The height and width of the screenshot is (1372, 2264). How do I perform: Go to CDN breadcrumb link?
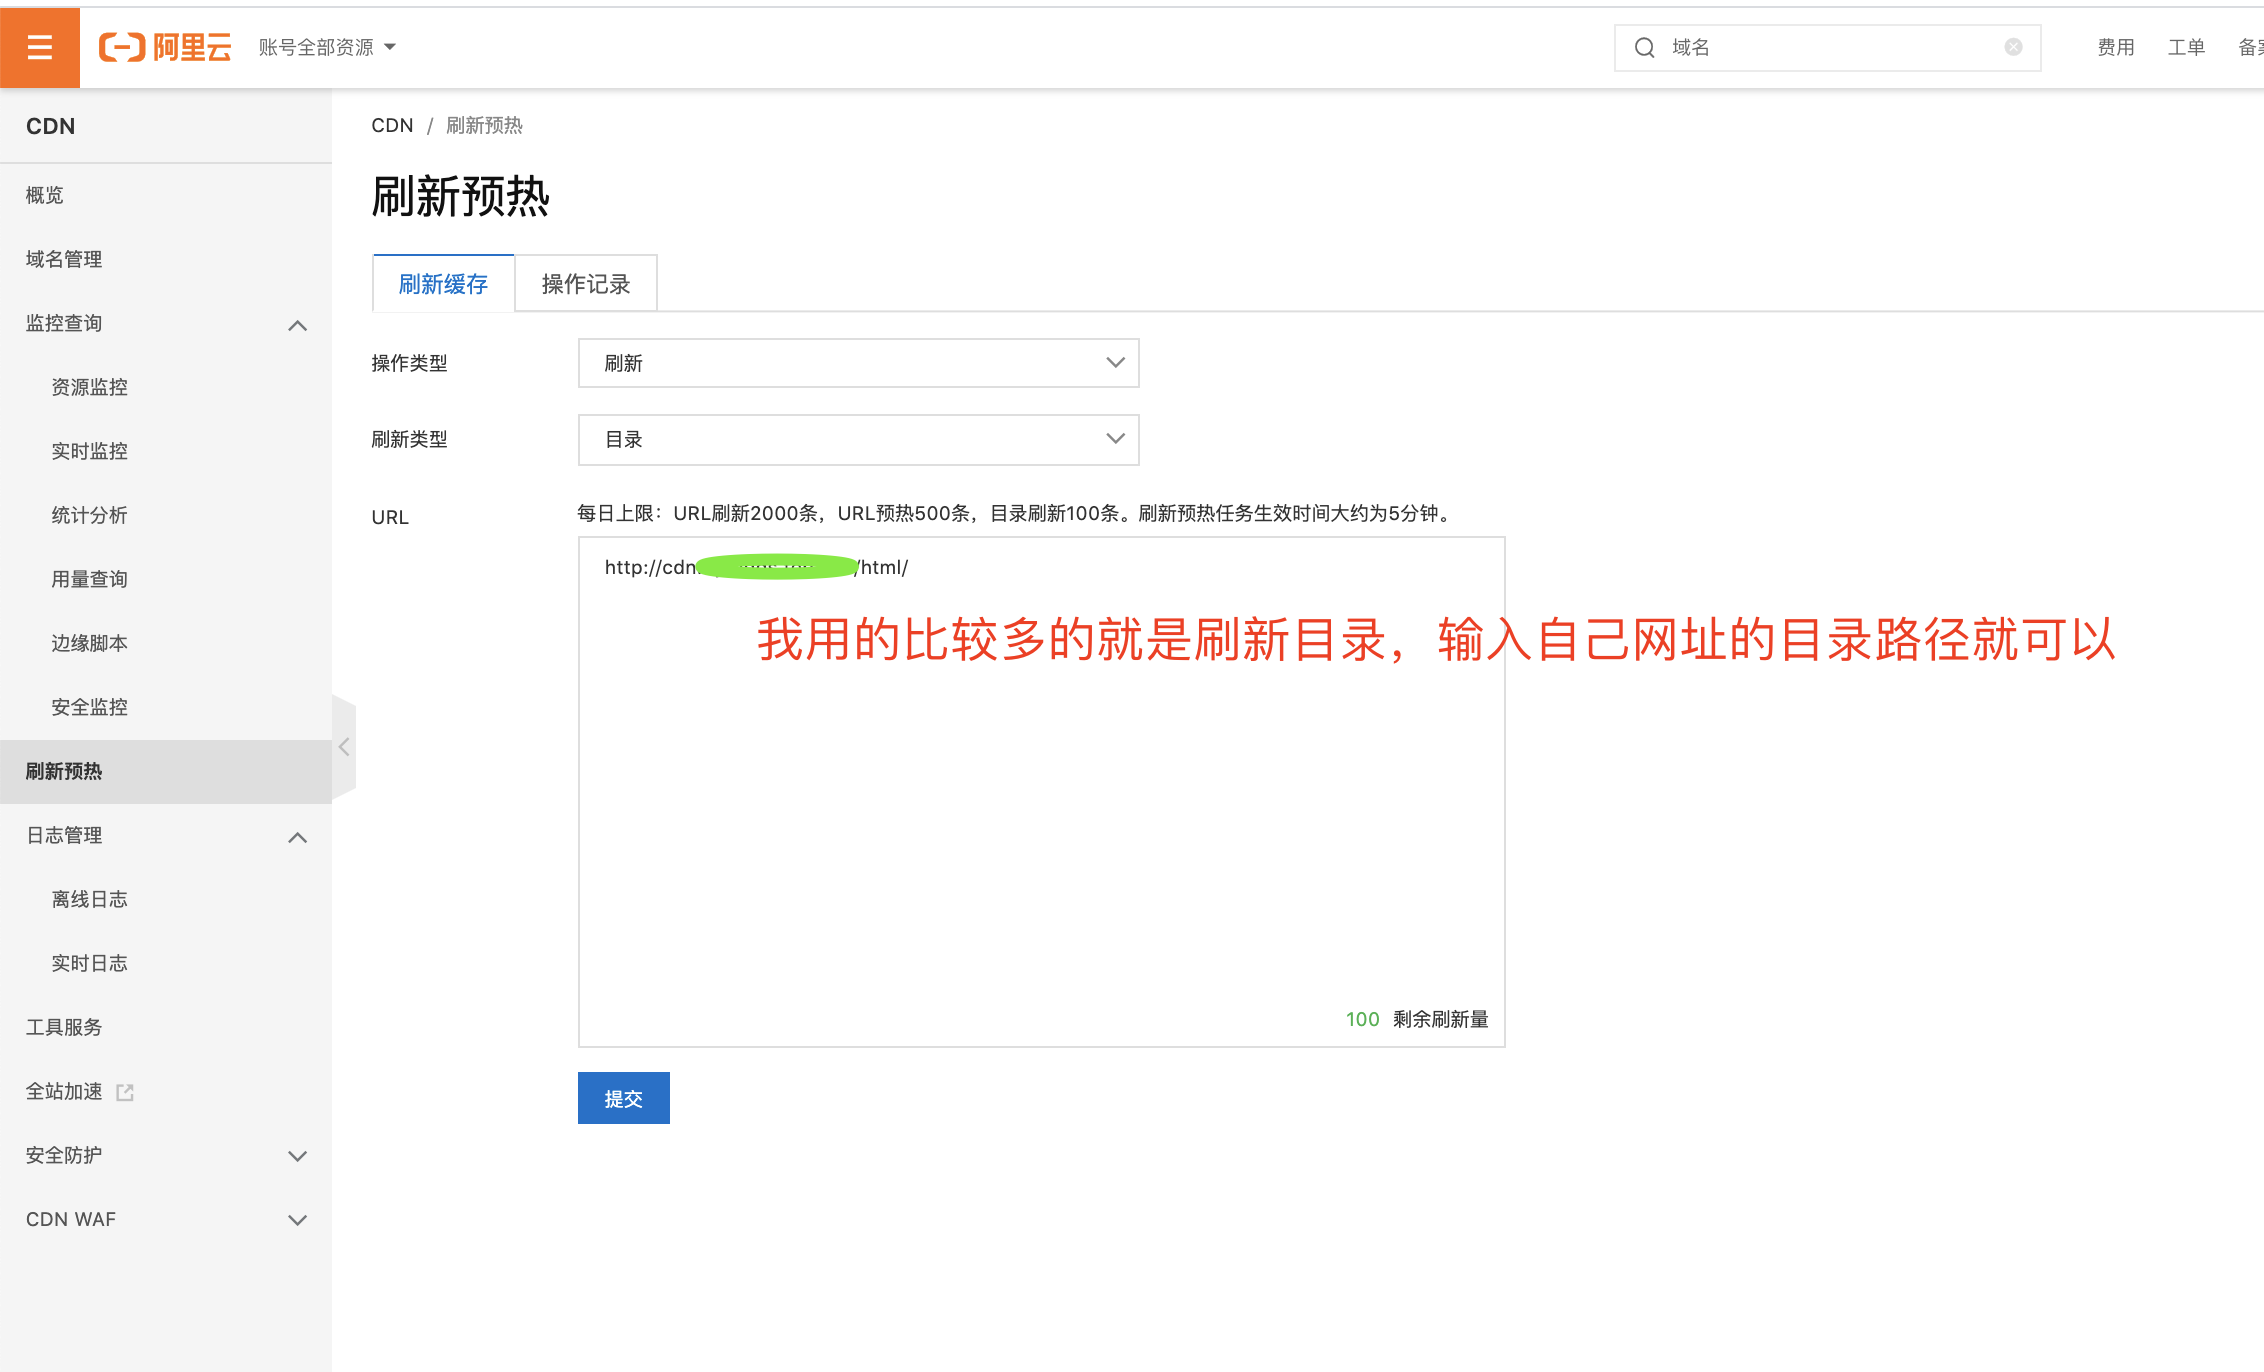click(x=392, y=125)
